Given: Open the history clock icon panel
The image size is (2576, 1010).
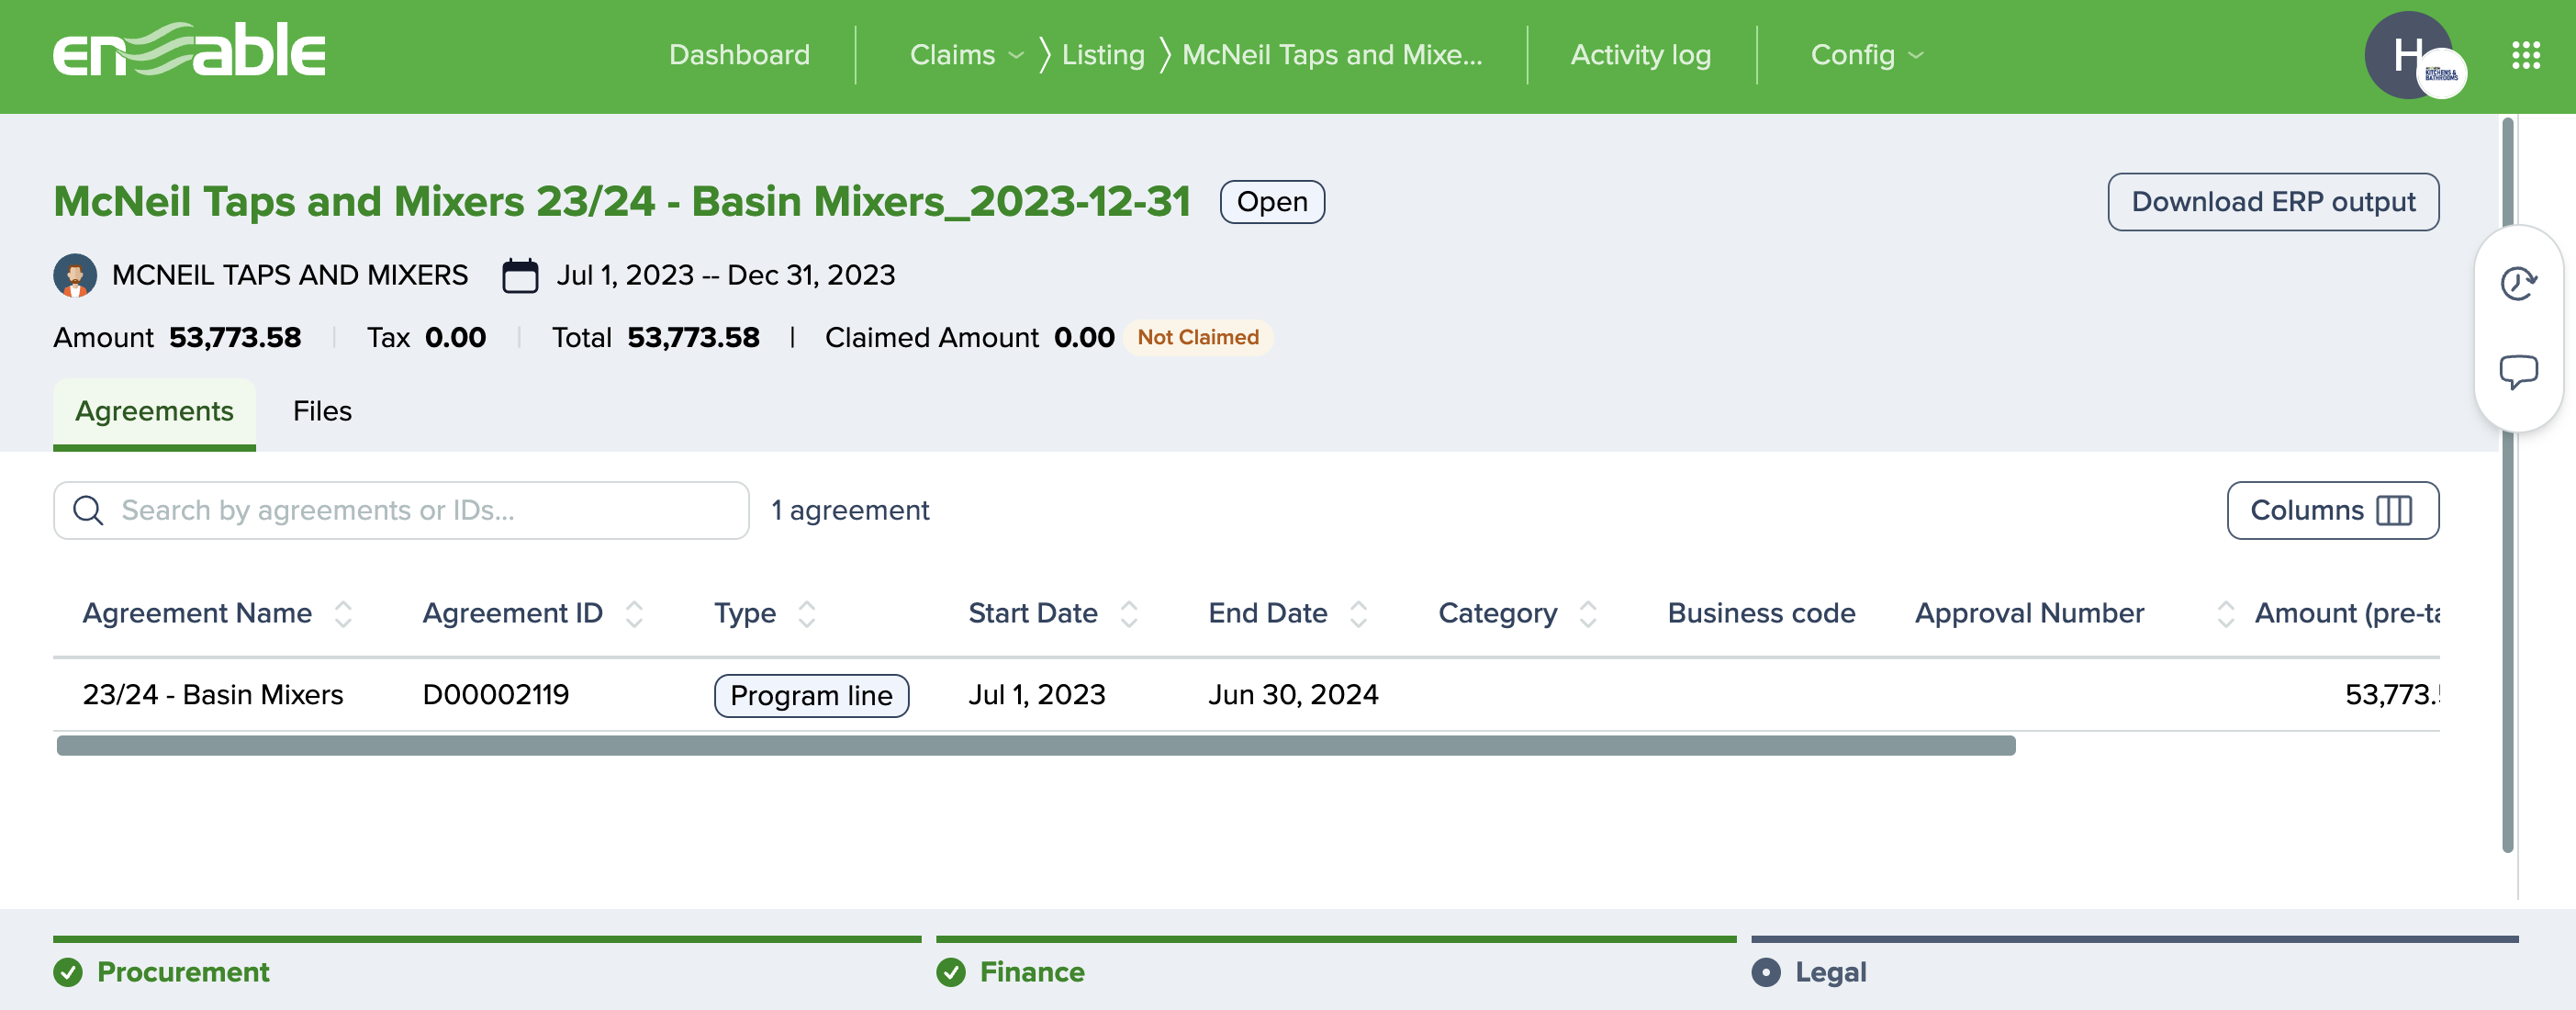Looking at the screenshot, I should pyautogui.click(x=2517, y=284).
